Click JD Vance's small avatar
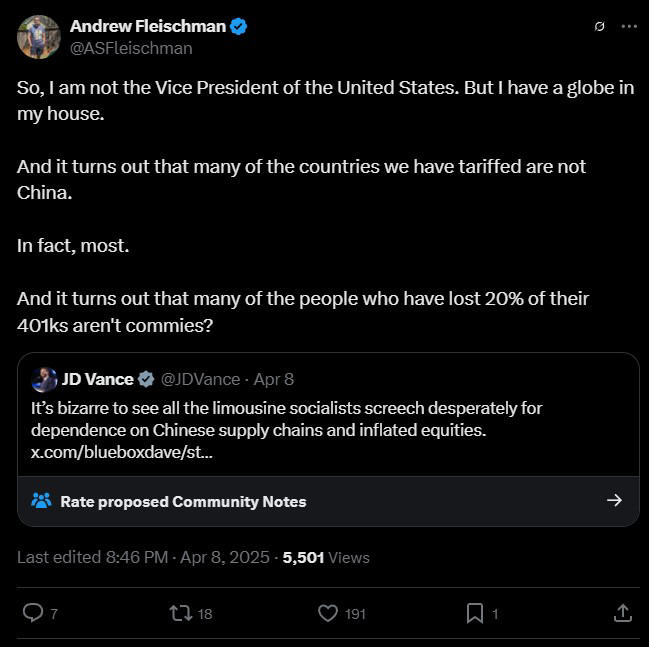Viewport: 649px width, 647px height. [x=44, y=379]
